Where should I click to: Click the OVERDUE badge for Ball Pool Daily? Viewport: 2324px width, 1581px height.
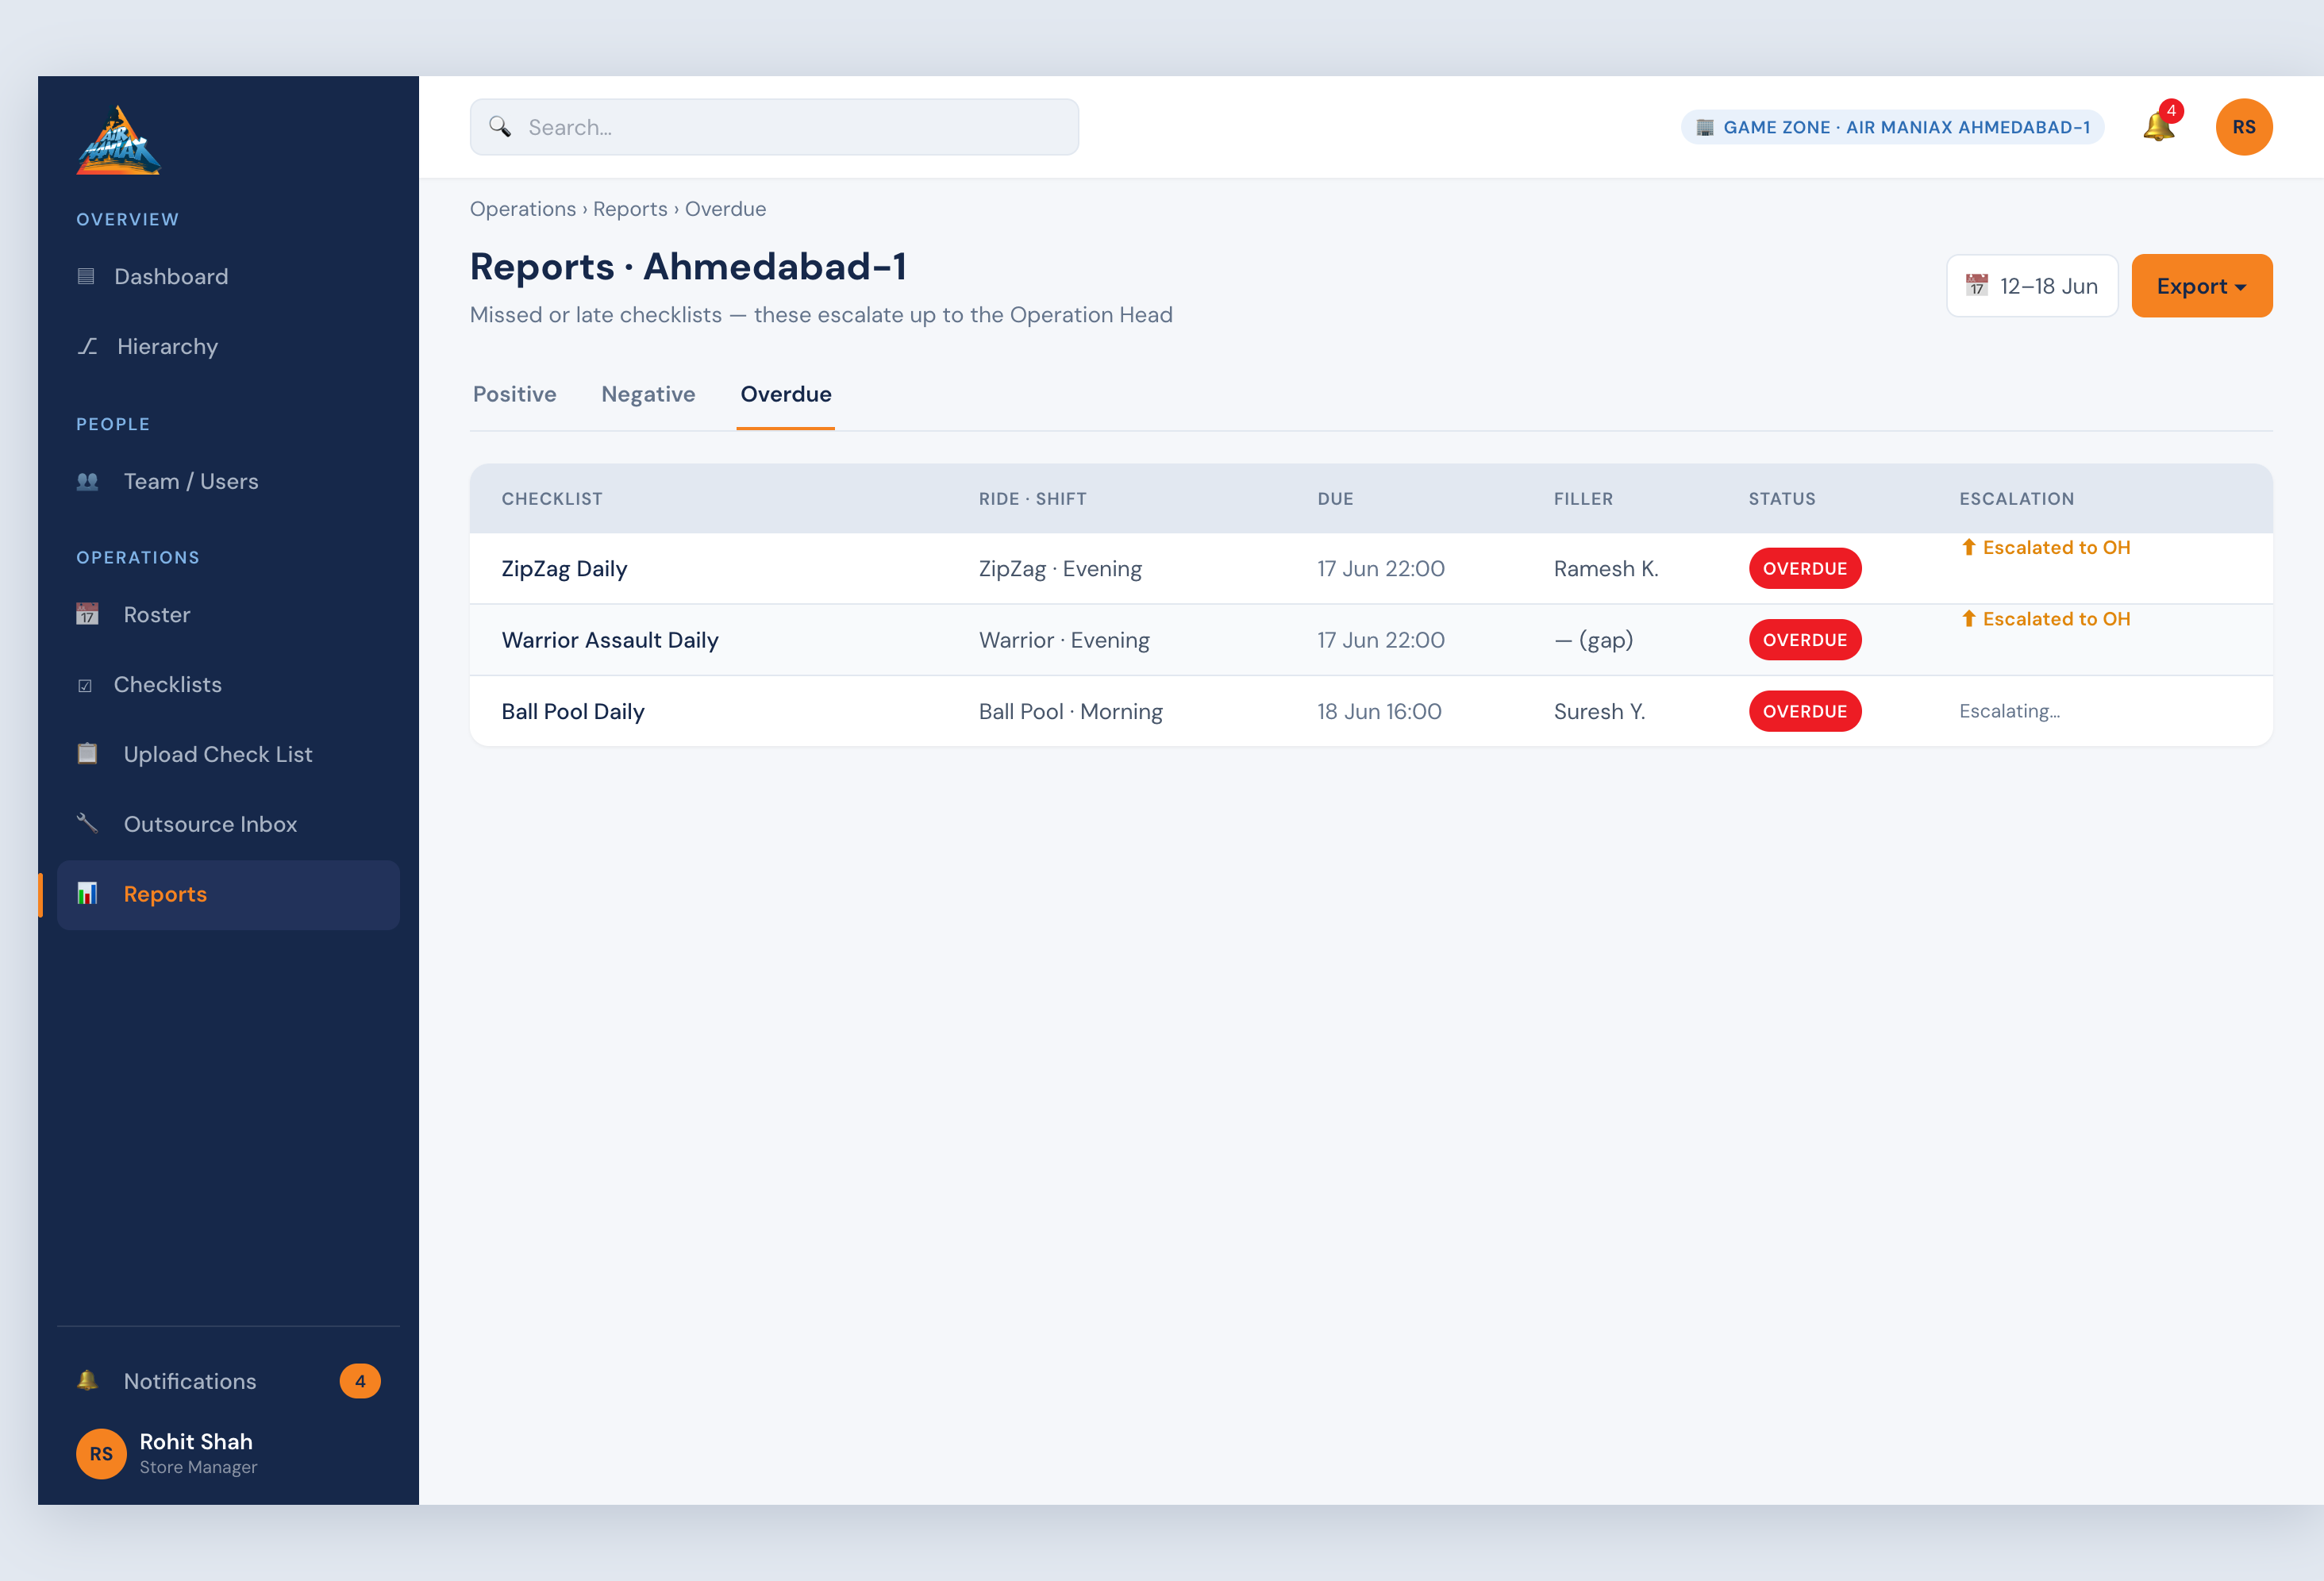coord(1804,711)
